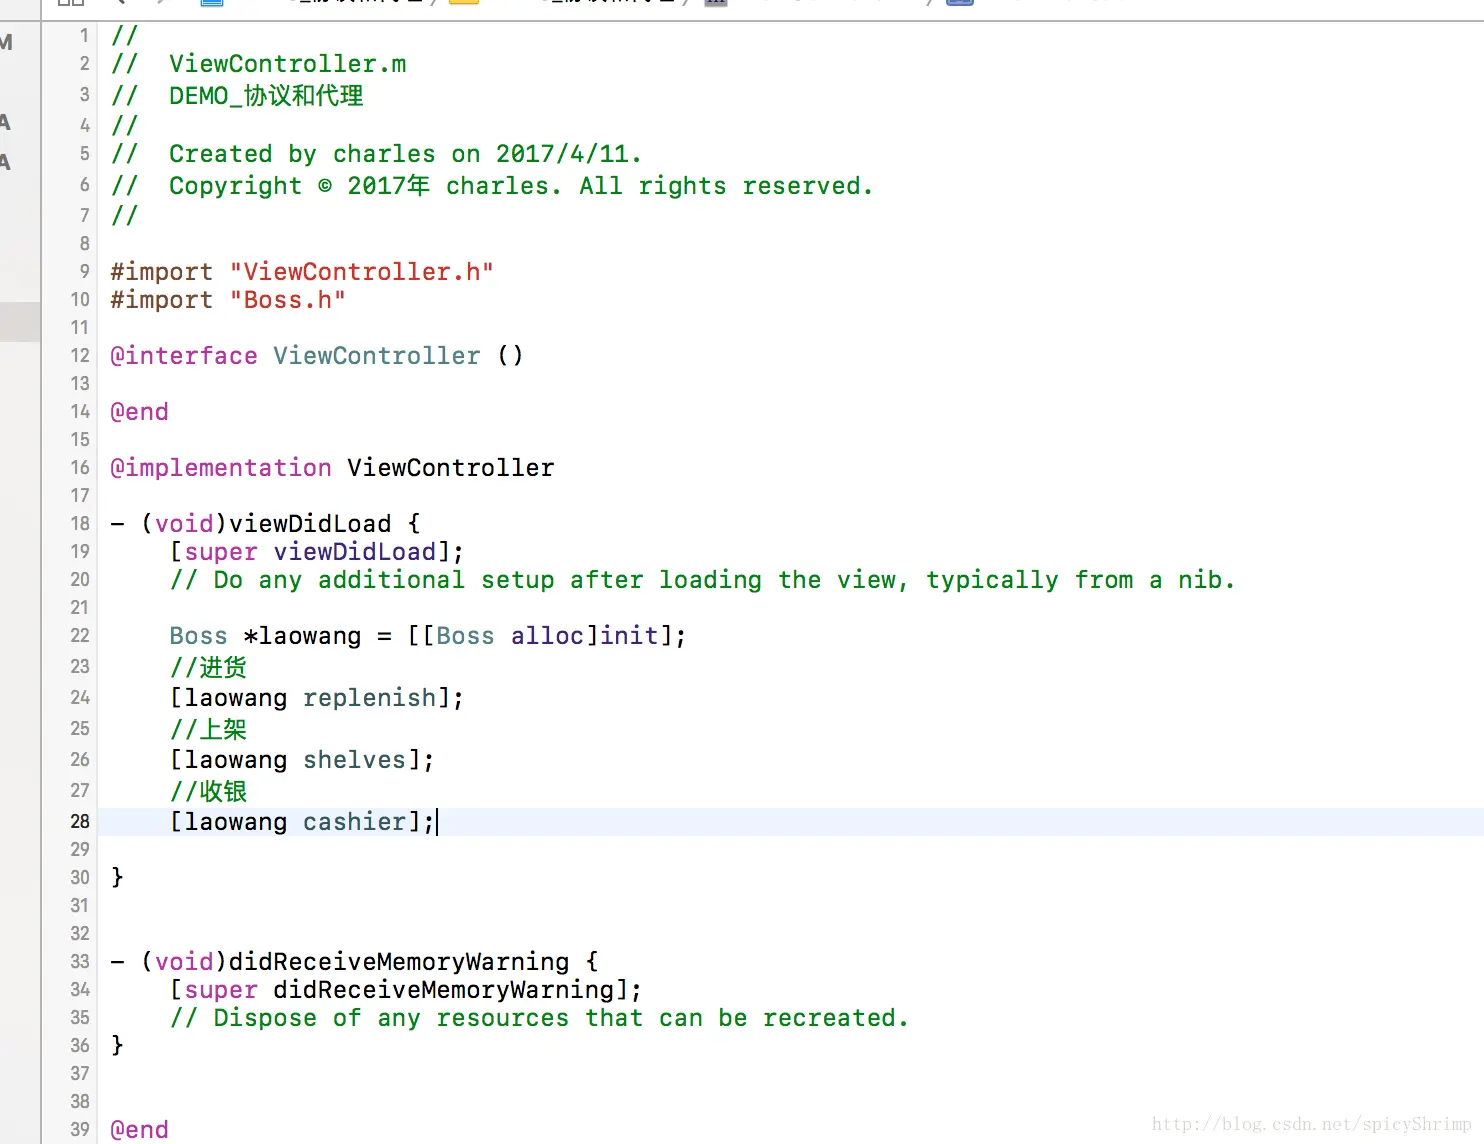Click the #import "ViewController.h" line
1484x1144 pixels.
[x=302, y=272]
